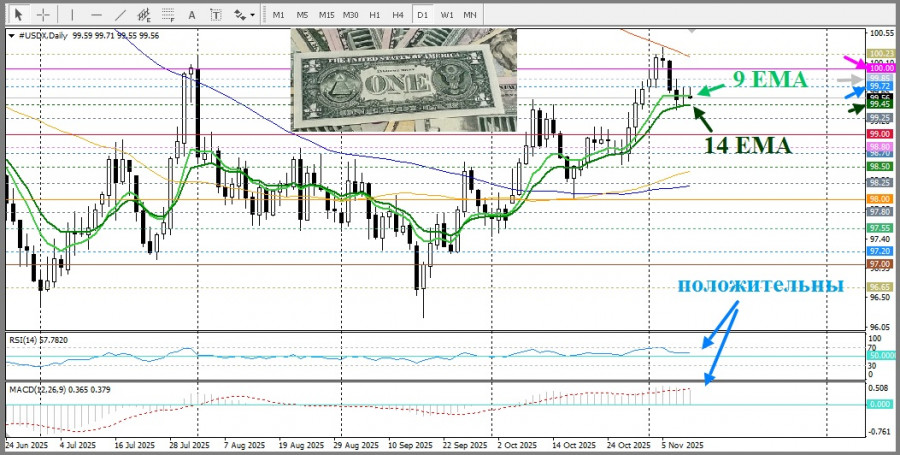Switch chart to H1 timeframe
This screenshot has height=455, width=900.
click(x=375, y=14)
